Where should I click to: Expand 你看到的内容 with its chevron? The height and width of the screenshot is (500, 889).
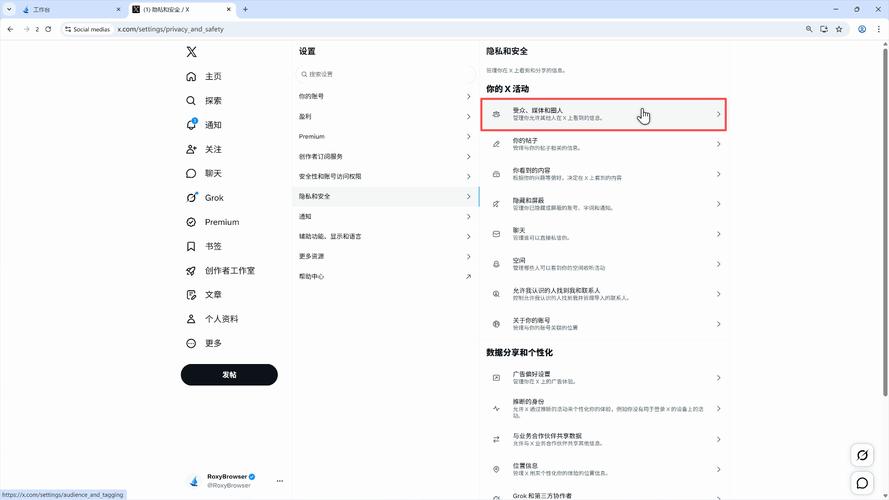pyautogui.click(x=718, y=174)
